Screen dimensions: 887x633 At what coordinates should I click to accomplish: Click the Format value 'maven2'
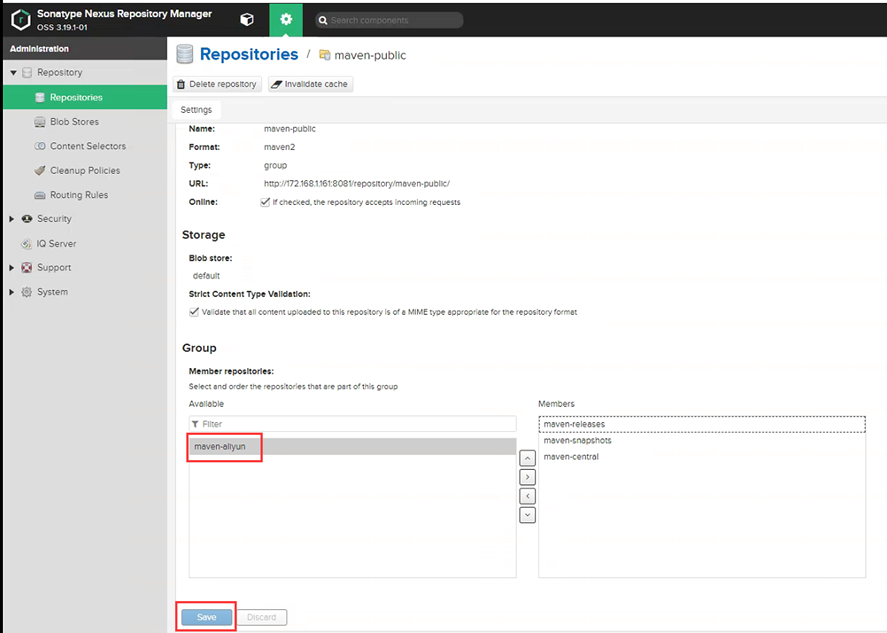pos(279,147)
